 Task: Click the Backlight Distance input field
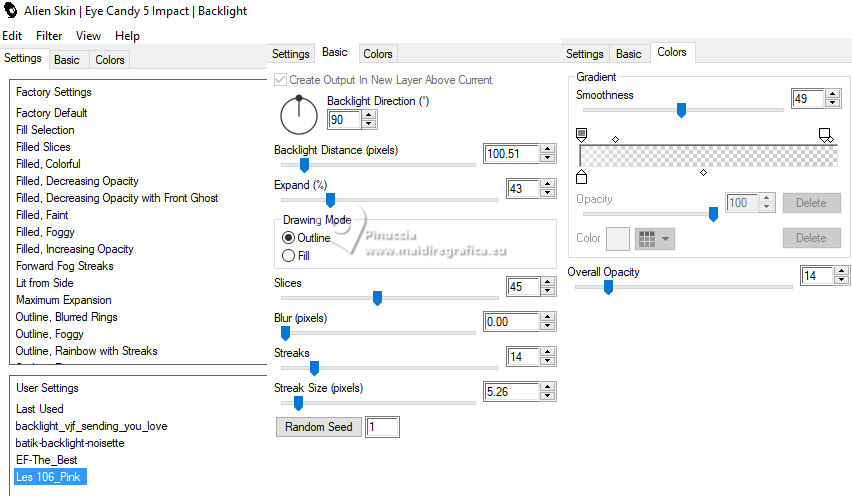point(510,154)
